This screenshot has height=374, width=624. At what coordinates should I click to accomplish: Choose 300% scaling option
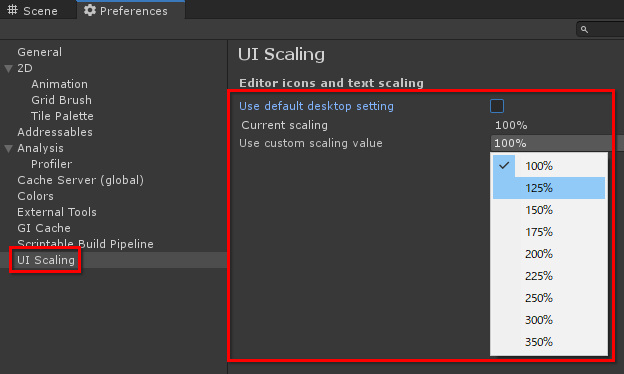click(549, 319)
